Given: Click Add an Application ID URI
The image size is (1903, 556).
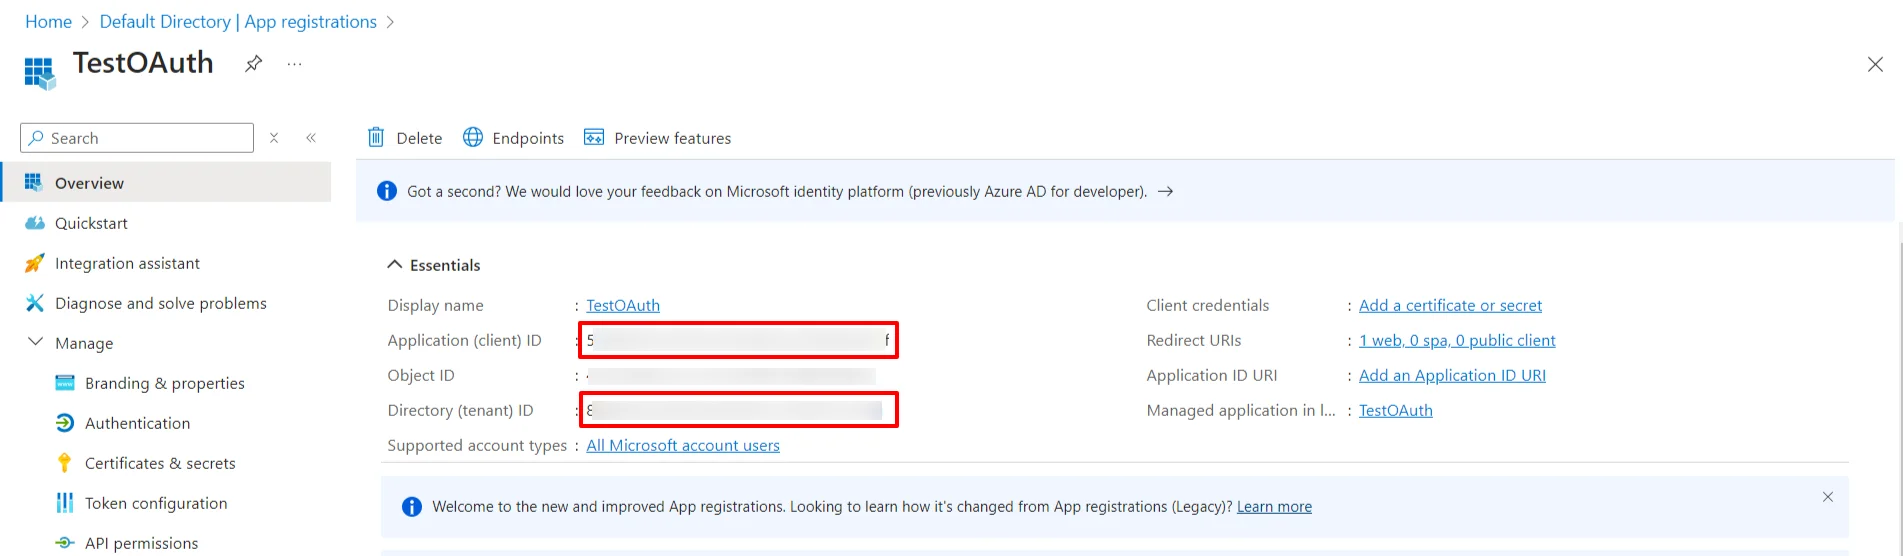Looking at the screenshot, I should (x=1452, y=375).
